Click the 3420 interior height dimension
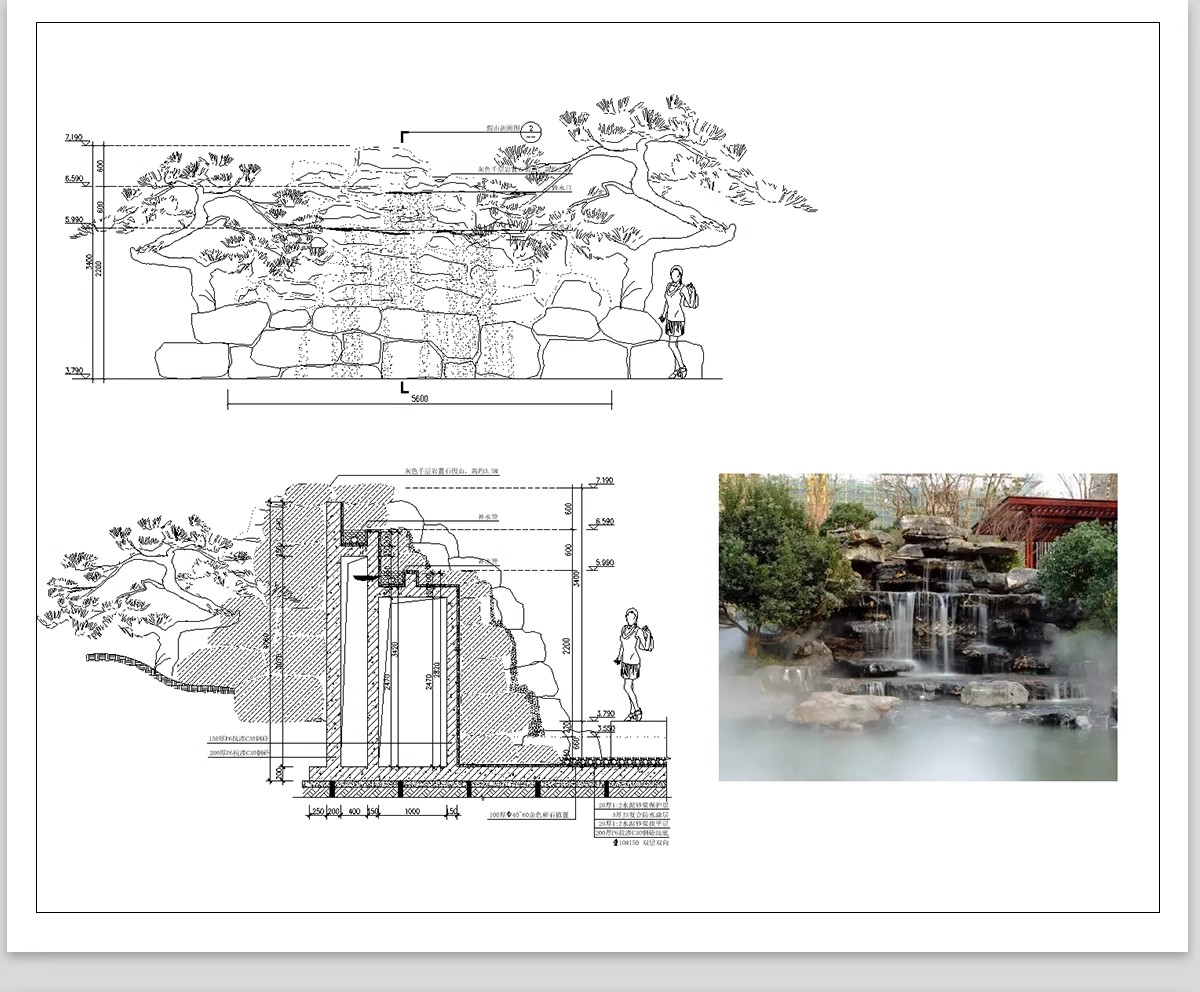Image resolution: width=1200 pixels, height=992 pixels. 395,651
